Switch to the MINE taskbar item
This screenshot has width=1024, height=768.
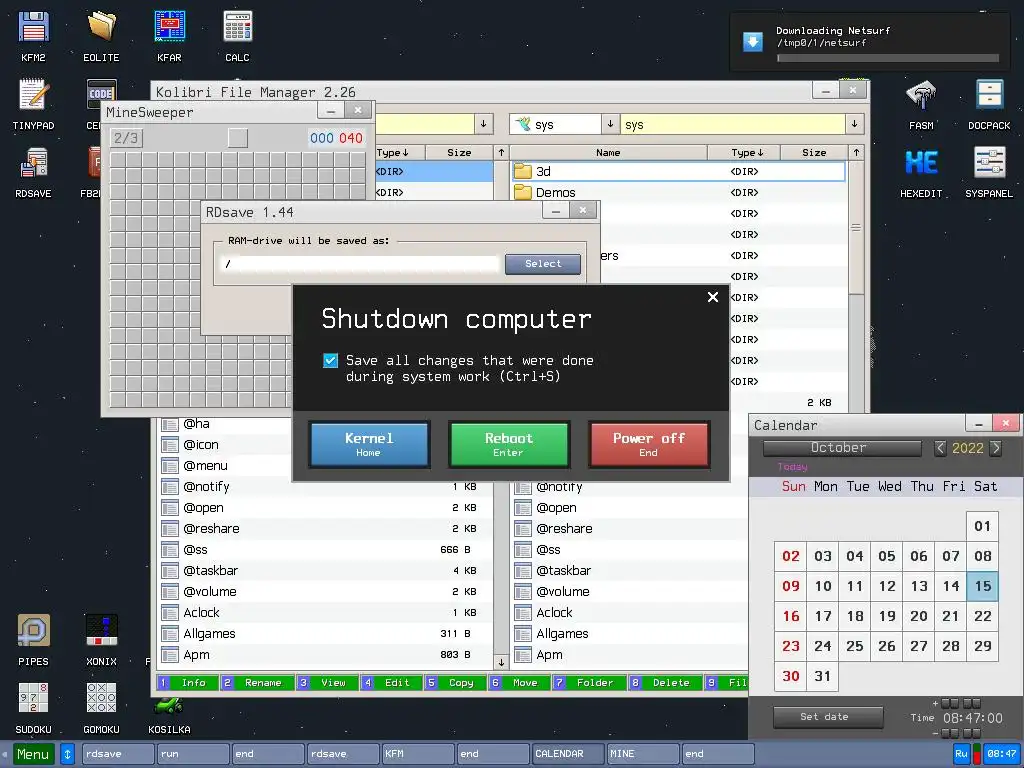tap(643, 754)
